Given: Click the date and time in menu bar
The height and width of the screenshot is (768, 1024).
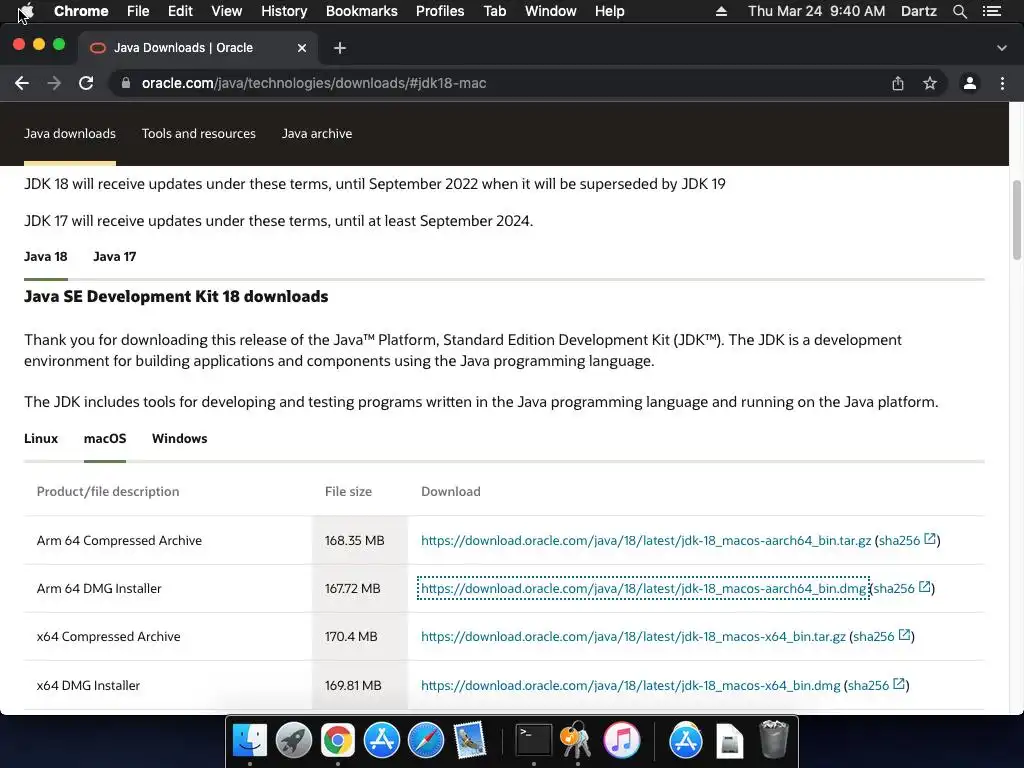Looking at the screenshot, I should (816, 11).
